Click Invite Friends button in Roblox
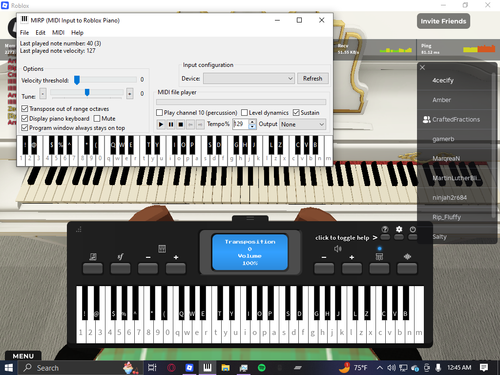Image resolution: width=500 pixels, height=375 pixels. pyautogui.click(x=443, y=21)
